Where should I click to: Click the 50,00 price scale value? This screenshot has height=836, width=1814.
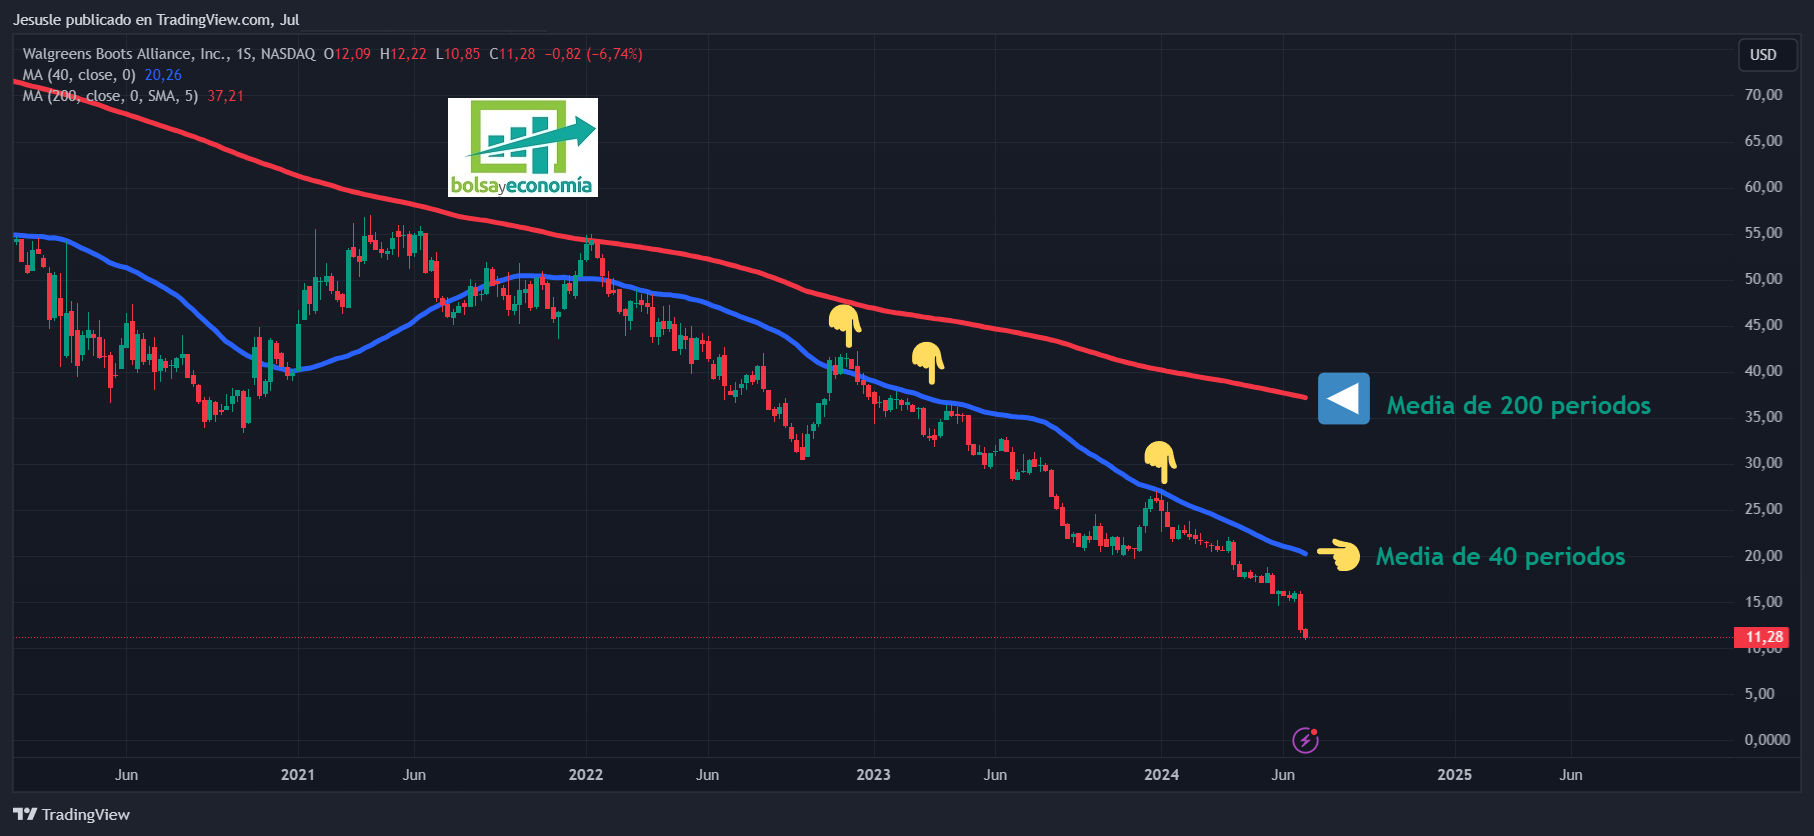click(1763, 279)
